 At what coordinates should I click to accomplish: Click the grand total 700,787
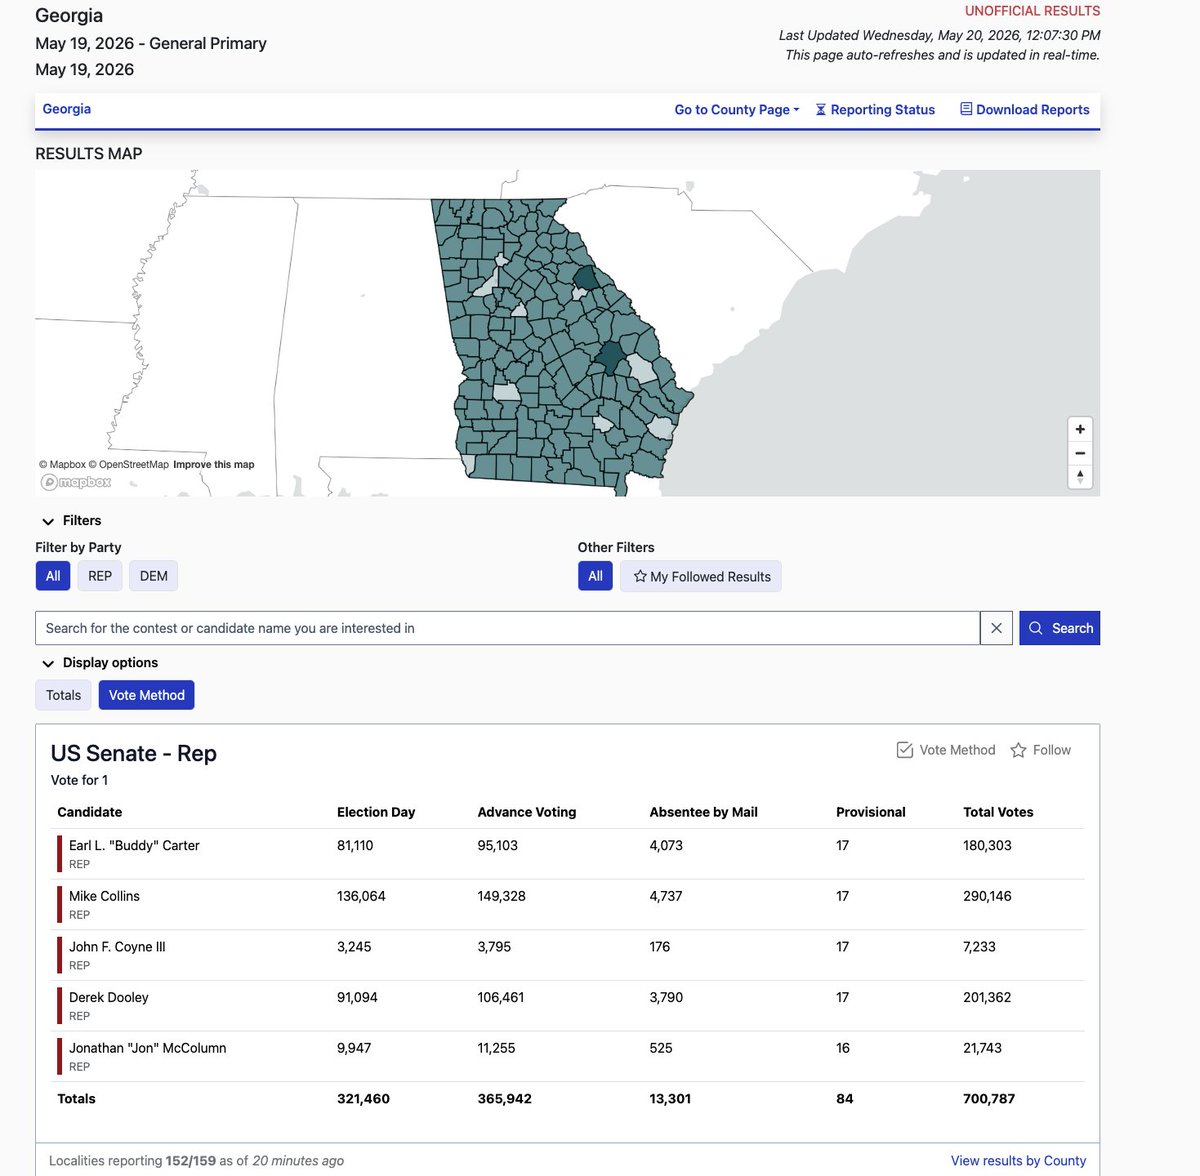(989, 1099)
